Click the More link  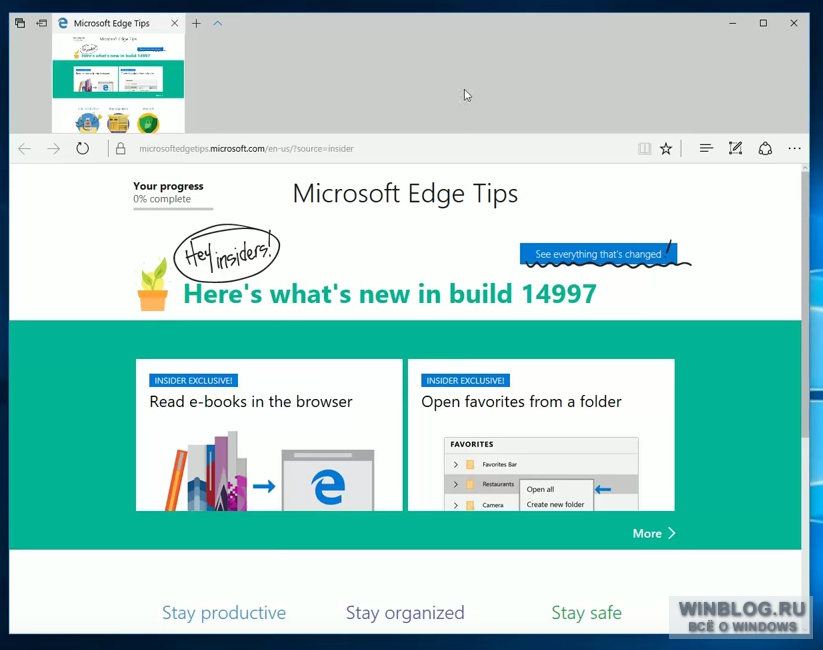[x=654, y=533]
